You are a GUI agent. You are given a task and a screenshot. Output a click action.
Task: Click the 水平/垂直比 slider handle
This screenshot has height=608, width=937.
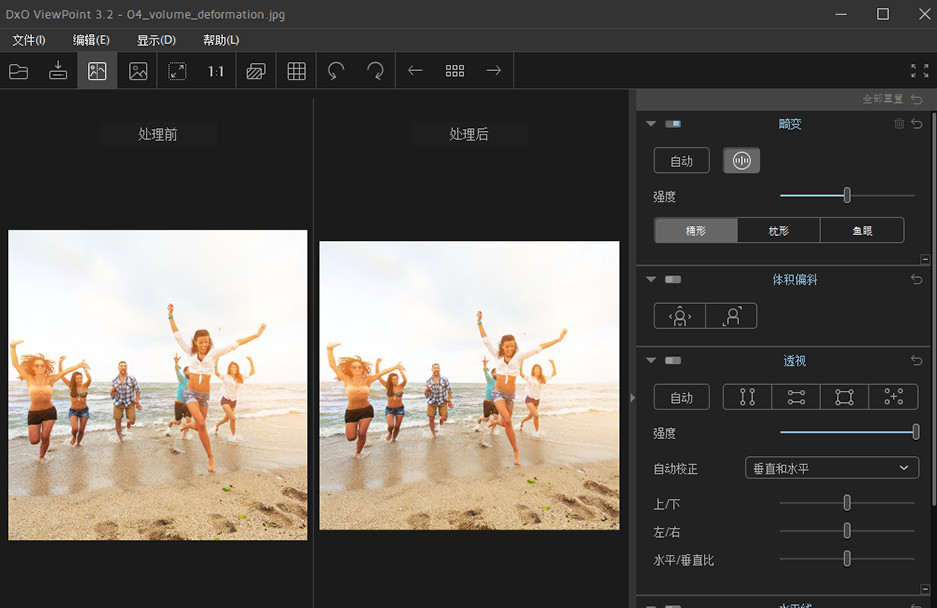[847, 558]
